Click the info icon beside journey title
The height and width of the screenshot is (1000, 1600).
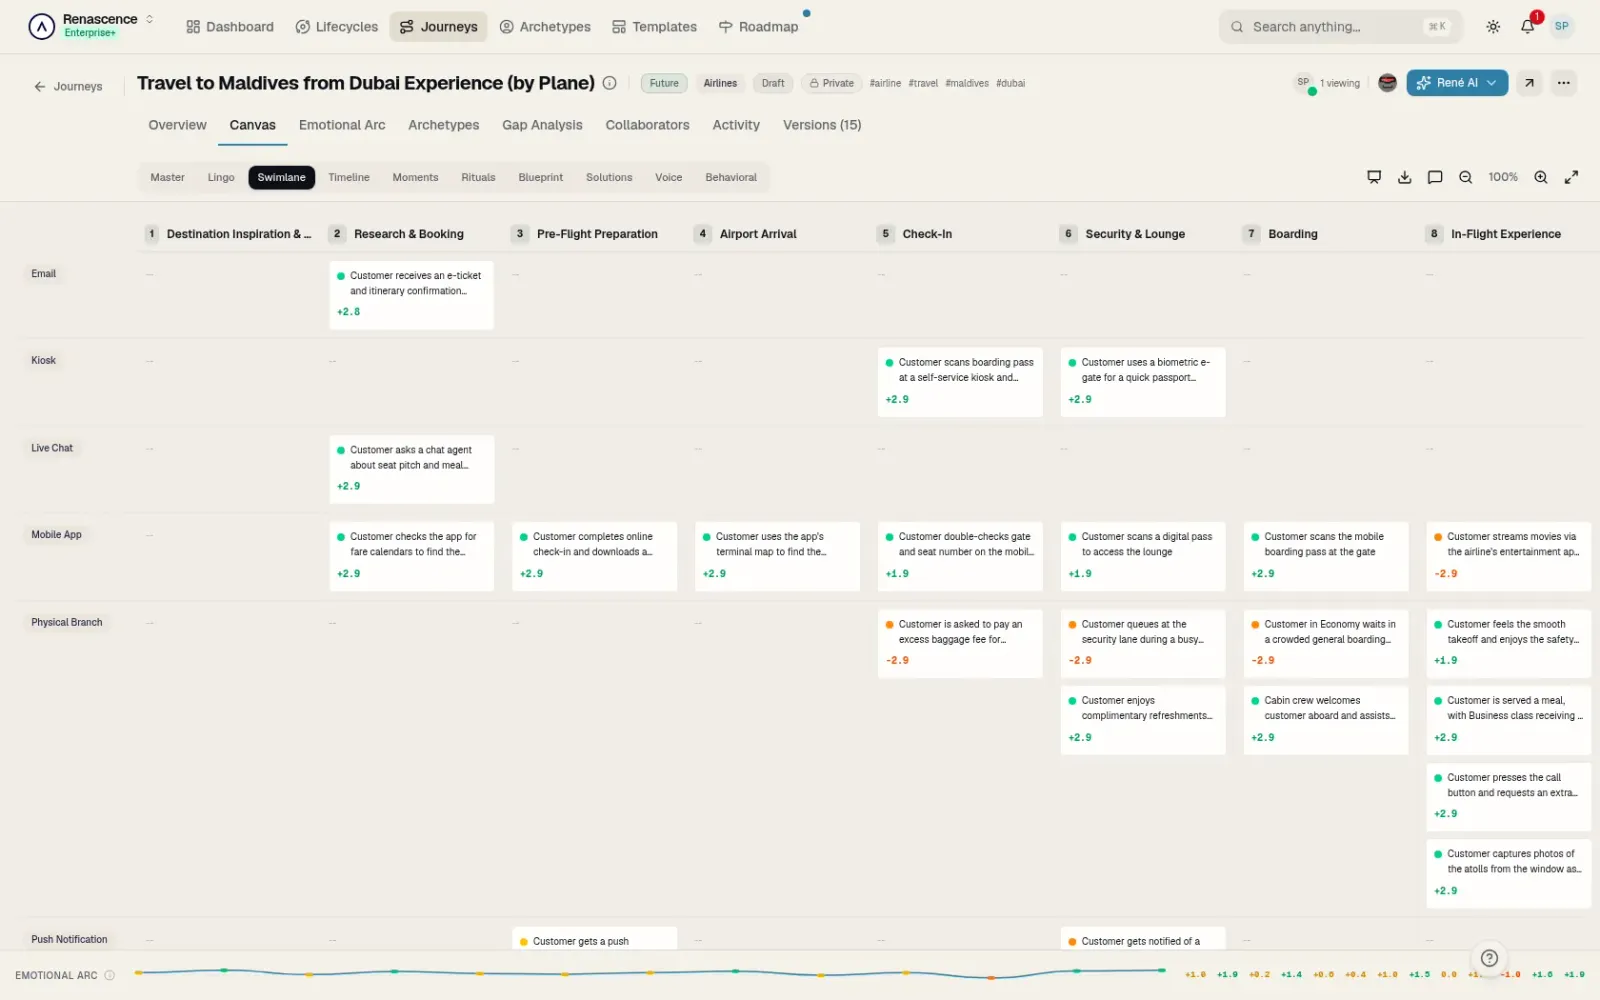(x=609, y=83)
